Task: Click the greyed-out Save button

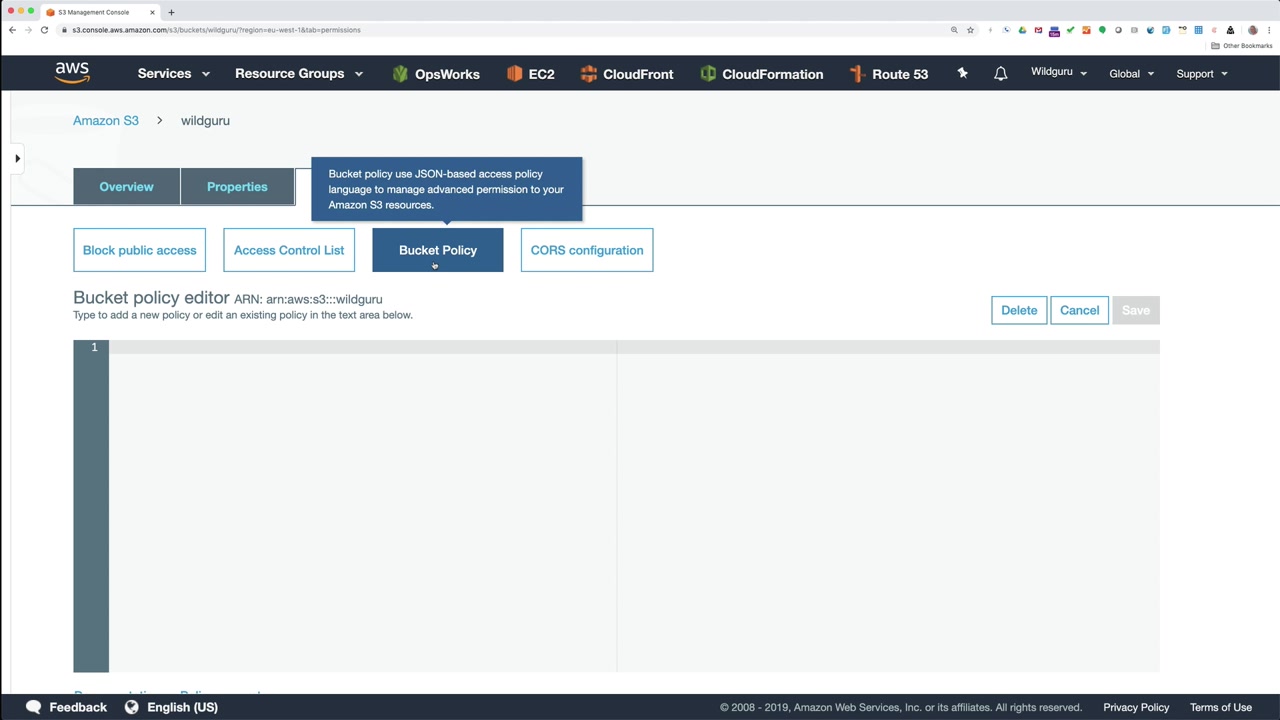Action: click(x=1136, y=310)
